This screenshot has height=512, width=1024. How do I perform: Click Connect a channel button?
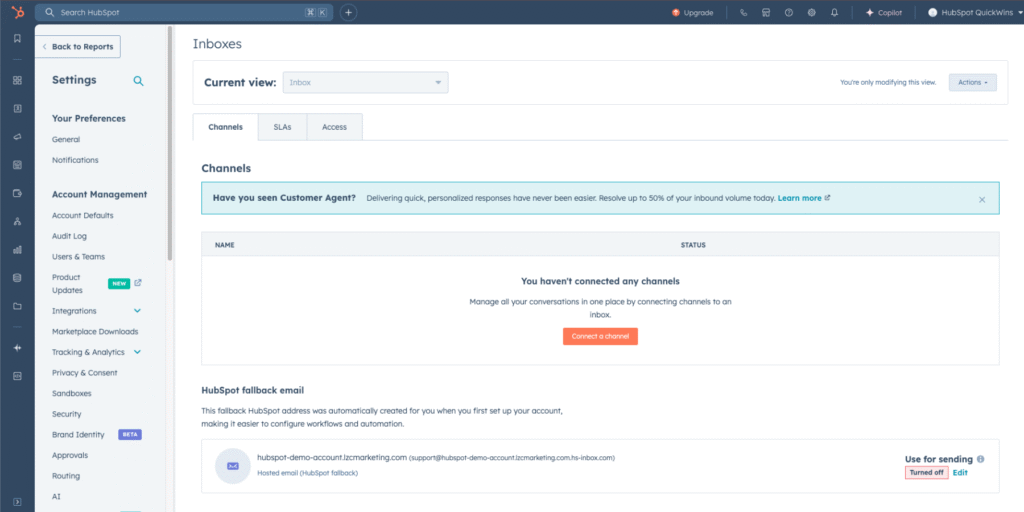[x=600, y=336]
